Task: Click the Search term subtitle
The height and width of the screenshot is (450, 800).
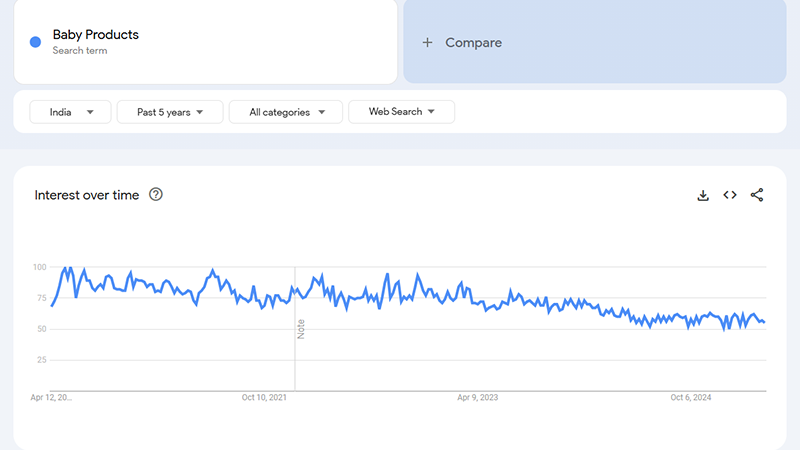Action: 80,51
